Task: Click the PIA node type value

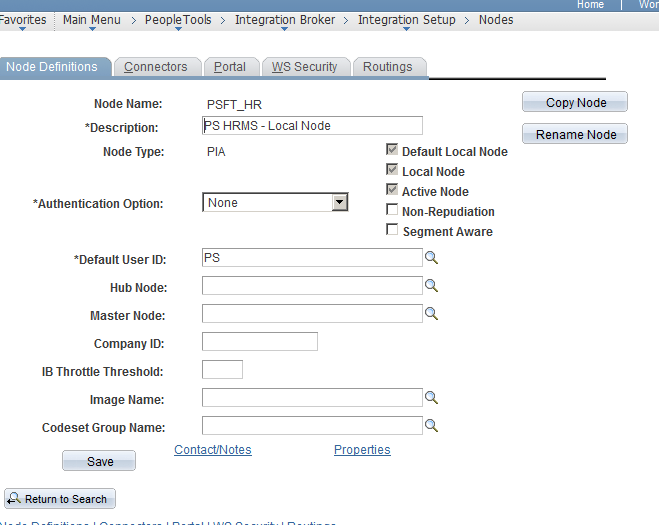Action: (x=216, y=152)
